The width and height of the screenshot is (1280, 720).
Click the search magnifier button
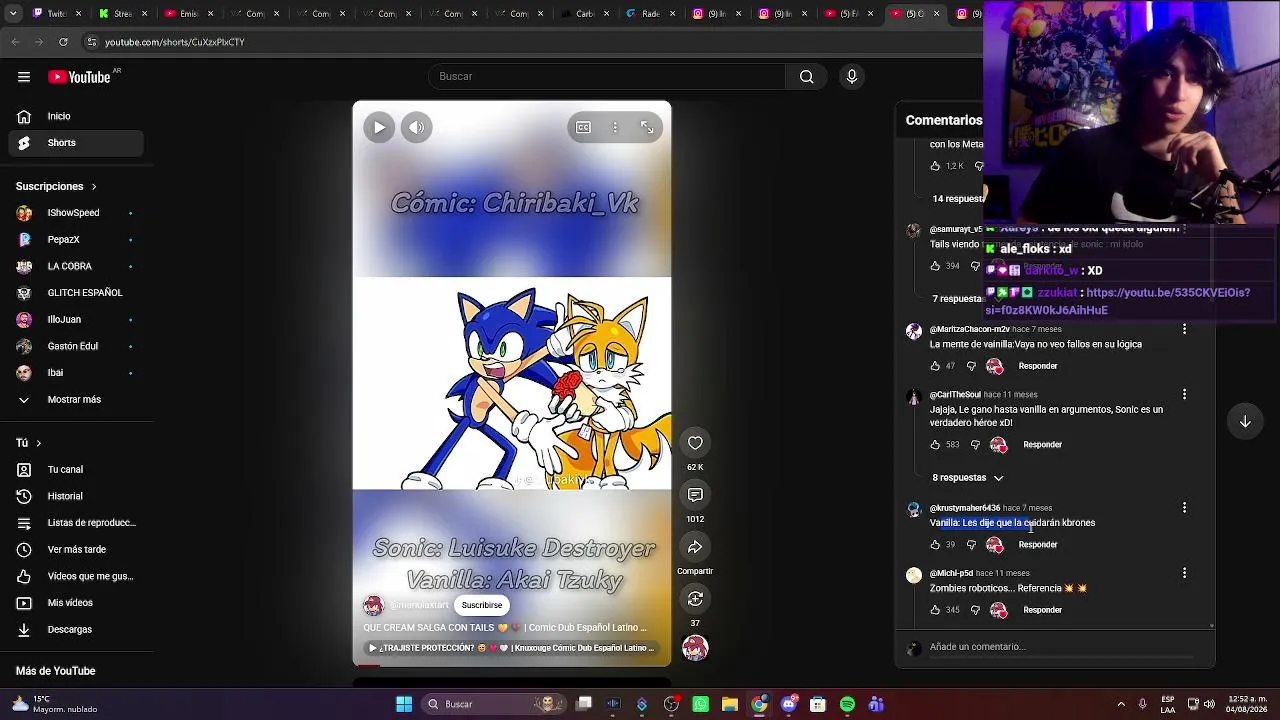coord(806,77)
